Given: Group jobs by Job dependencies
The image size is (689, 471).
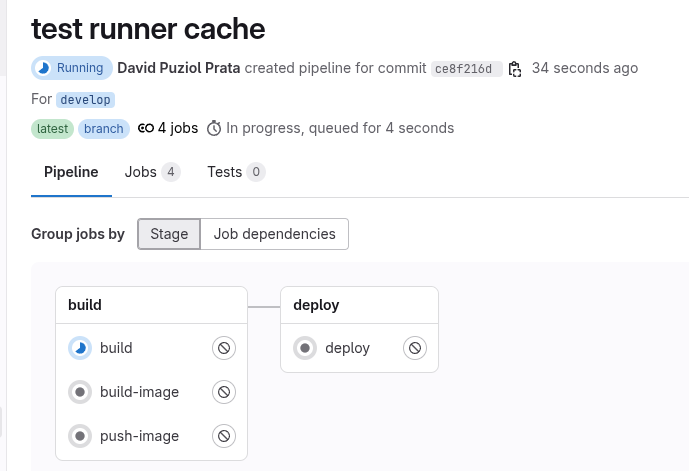Looking at the screenshot, I should [x=274, y=234].
